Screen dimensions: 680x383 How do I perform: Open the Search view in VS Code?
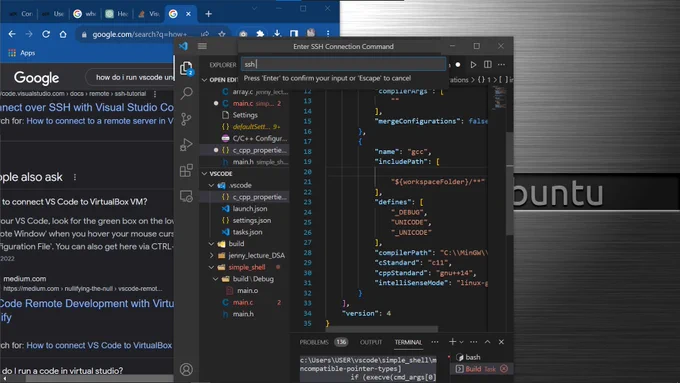186,93
